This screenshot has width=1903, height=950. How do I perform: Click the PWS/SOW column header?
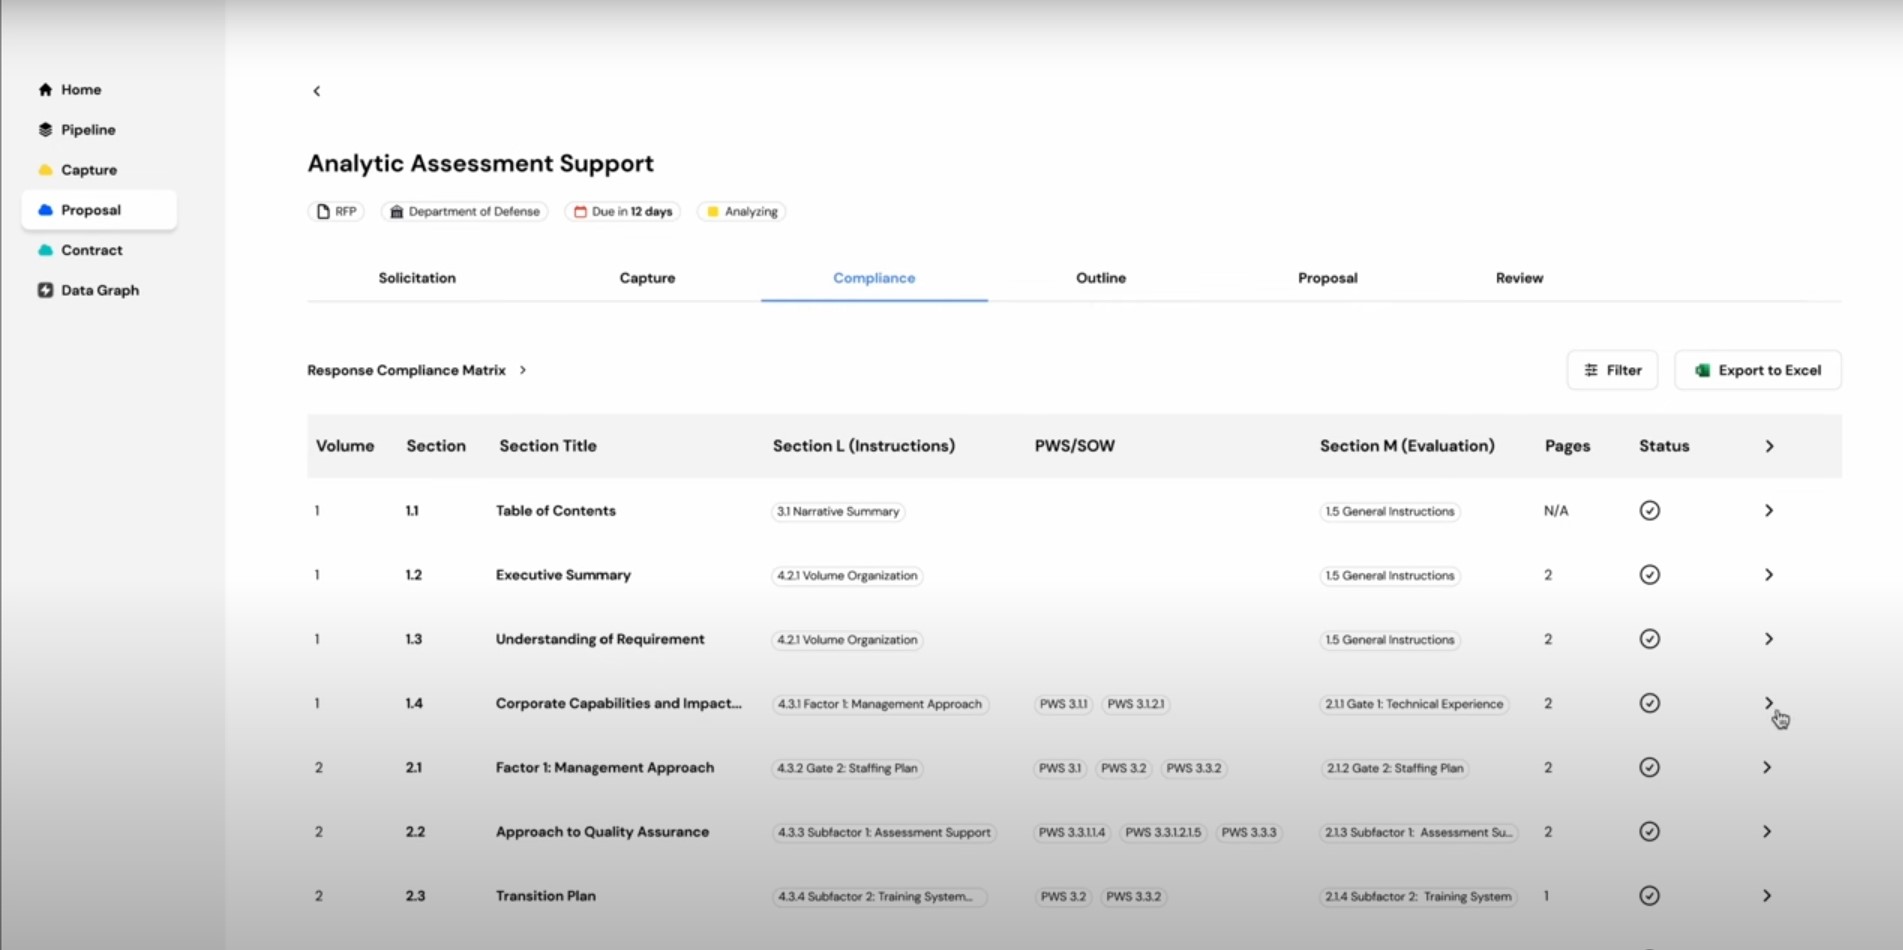click(1074, 446)
